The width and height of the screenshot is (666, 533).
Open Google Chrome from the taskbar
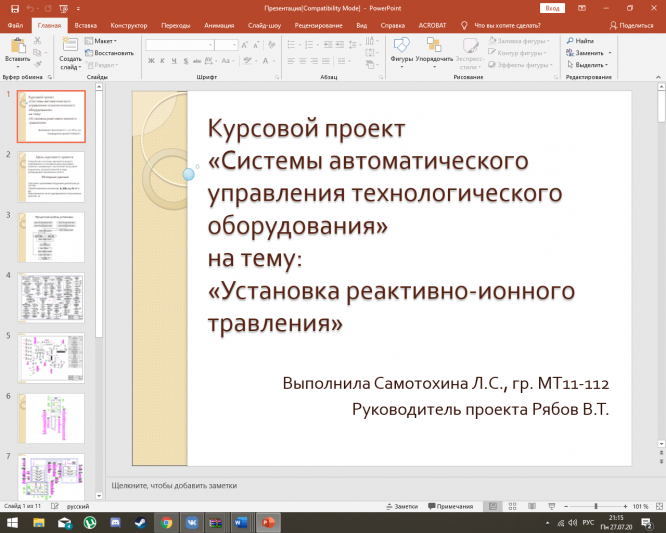pos(166,522)
